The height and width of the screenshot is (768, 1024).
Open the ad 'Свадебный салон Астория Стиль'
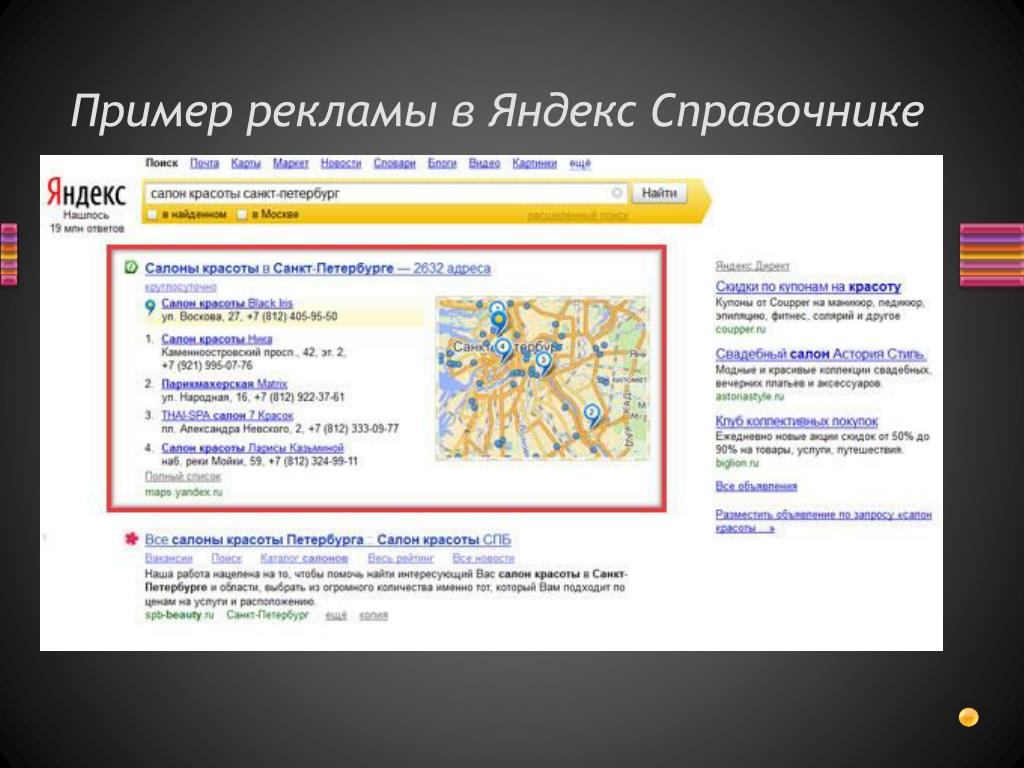click(821, 354)
